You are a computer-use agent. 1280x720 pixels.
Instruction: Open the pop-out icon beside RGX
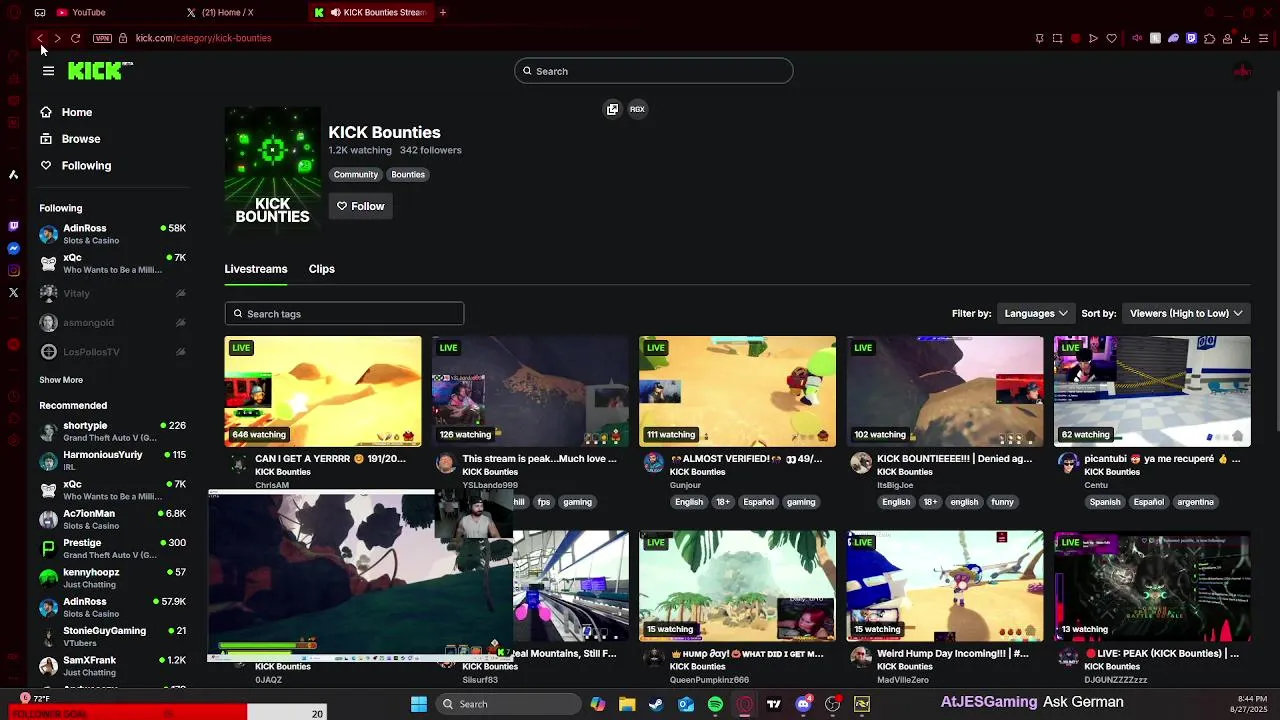pos(613,109)
